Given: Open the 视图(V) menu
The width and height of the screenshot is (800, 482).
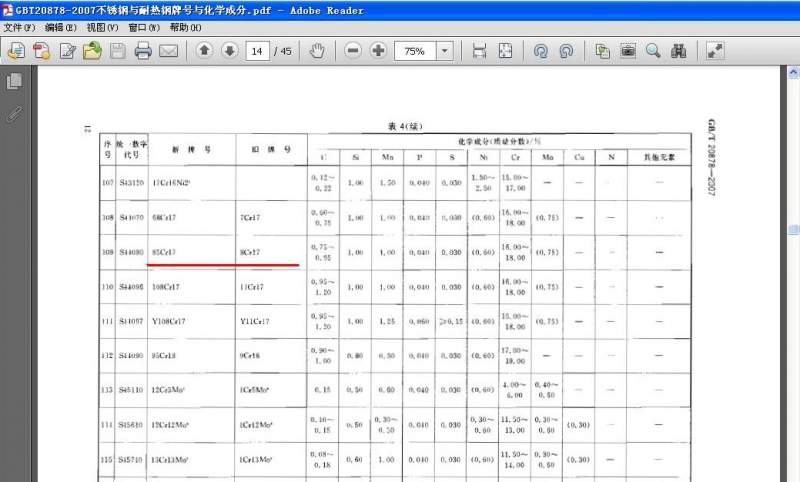Looking at the screenshot, I should coord(102,28).
